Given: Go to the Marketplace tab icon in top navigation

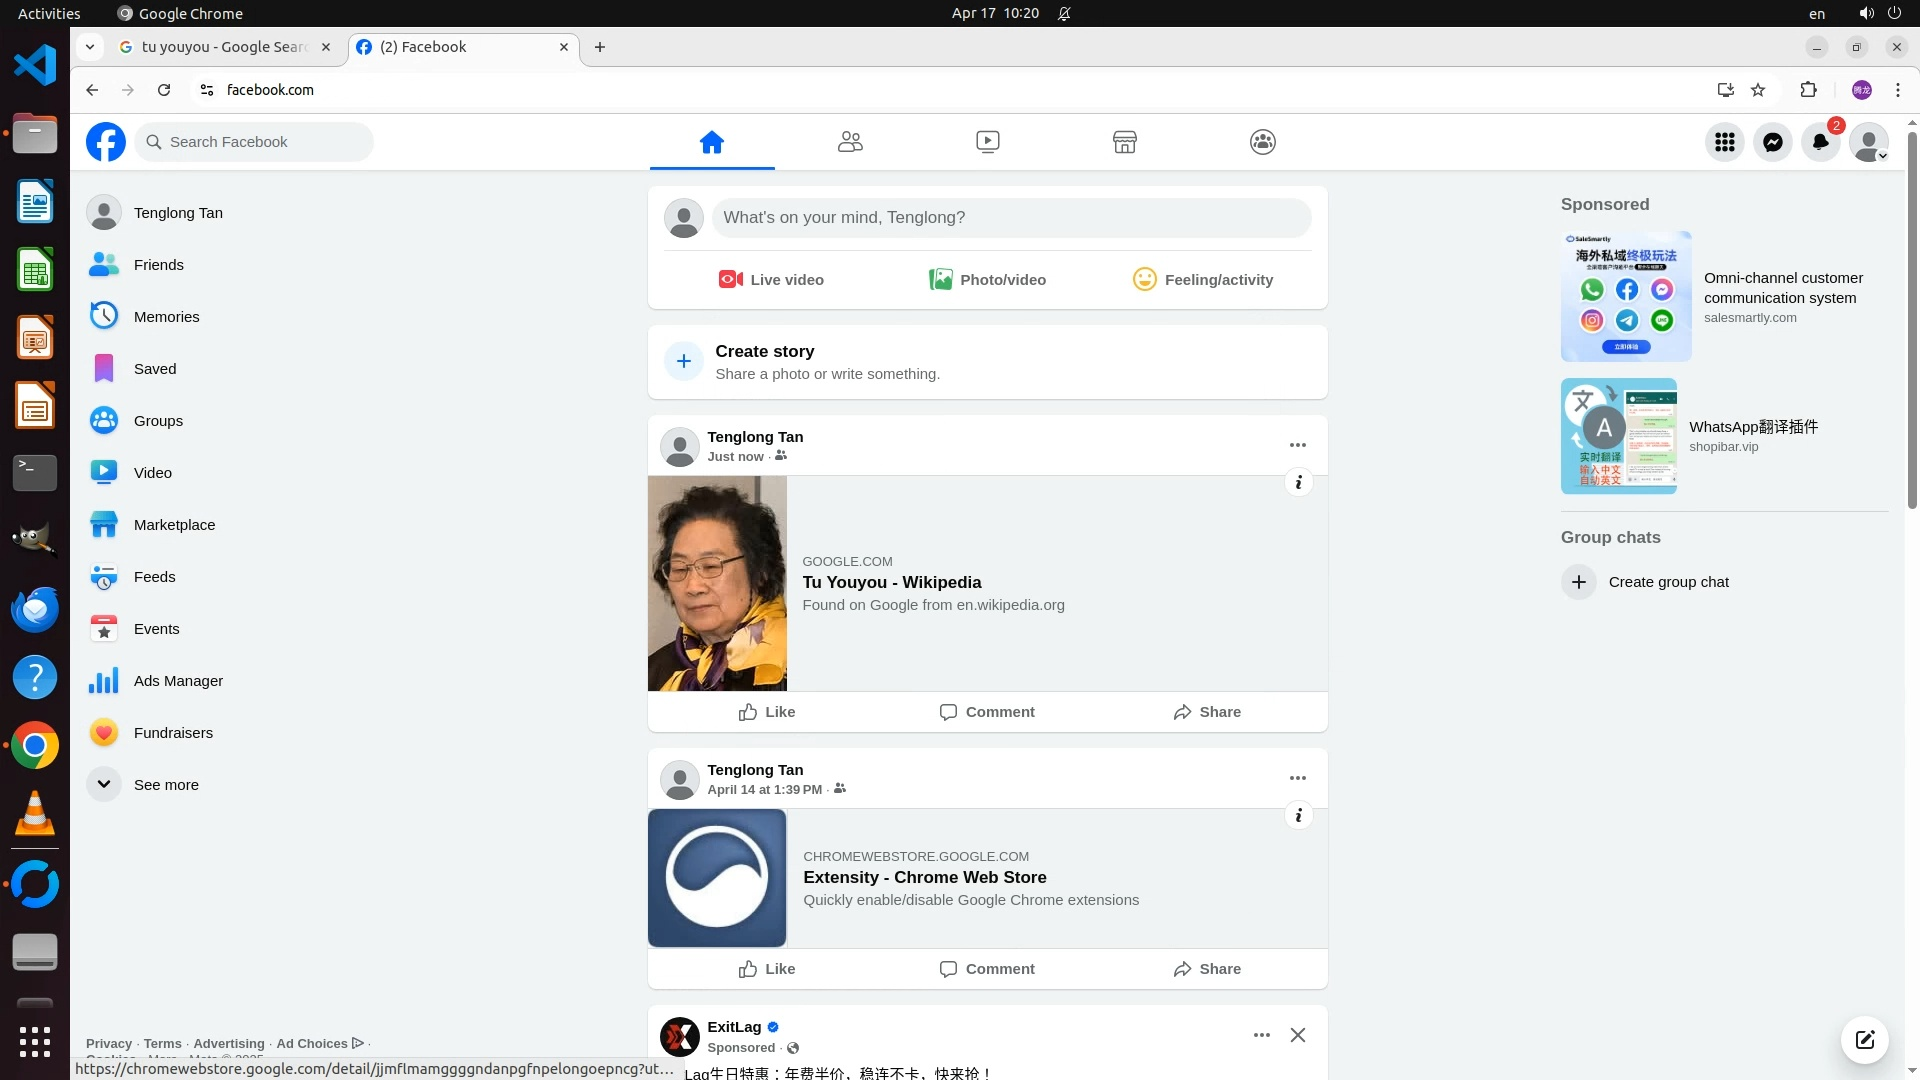Looking at the screenshot, I should pos(1124,142).
